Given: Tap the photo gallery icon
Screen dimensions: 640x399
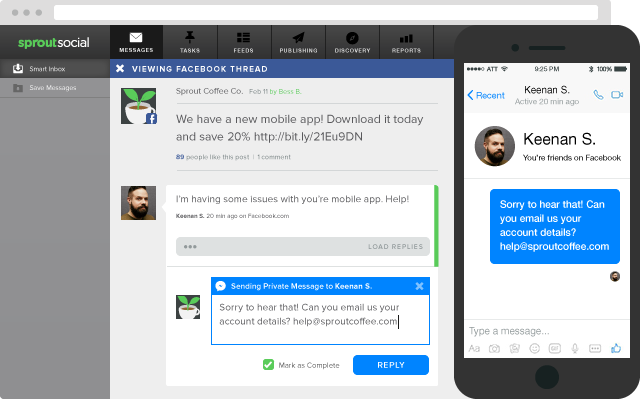Looking at the screenshot, I should coord(515,348).
